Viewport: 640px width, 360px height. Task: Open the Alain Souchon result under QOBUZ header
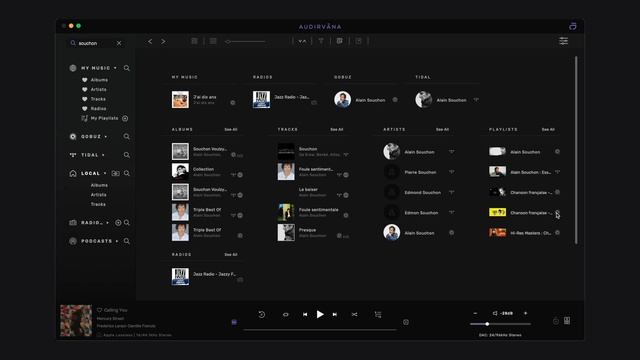tap(366, 100)
